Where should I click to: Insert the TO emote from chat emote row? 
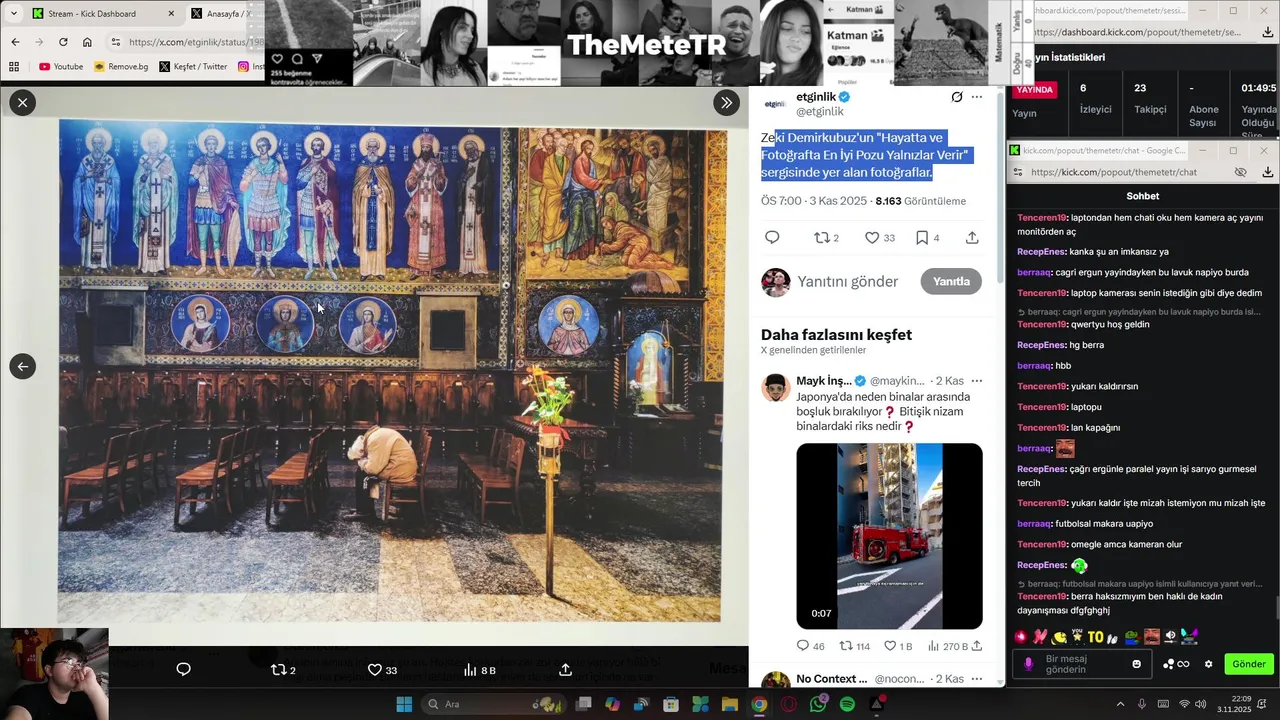coord(1095,636)
